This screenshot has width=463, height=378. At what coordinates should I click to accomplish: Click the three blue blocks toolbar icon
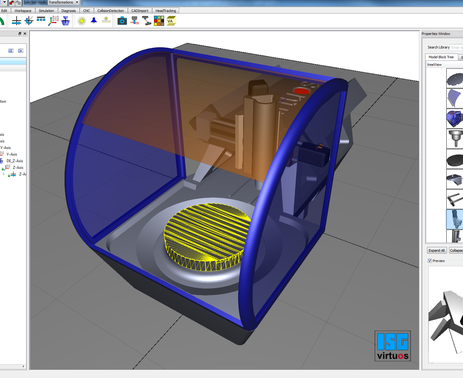(x=41, y=20)
